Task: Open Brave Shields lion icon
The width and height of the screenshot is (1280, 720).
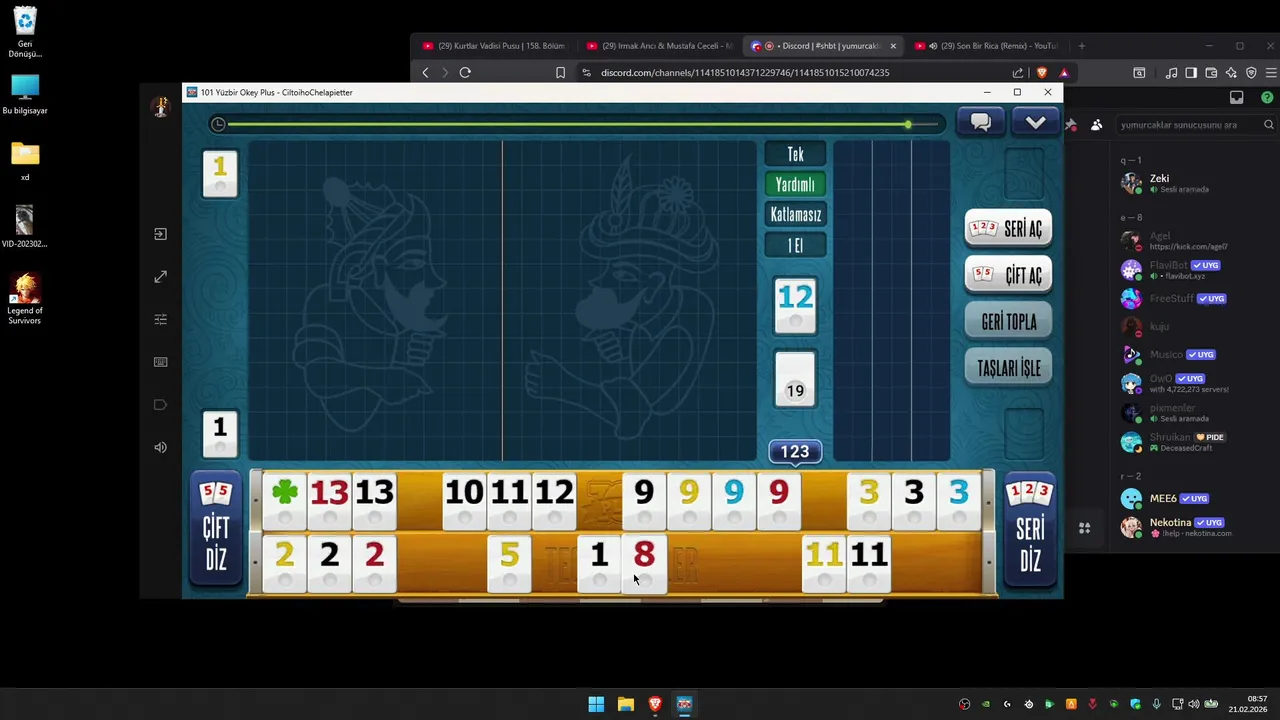Action: [1042, 72]
